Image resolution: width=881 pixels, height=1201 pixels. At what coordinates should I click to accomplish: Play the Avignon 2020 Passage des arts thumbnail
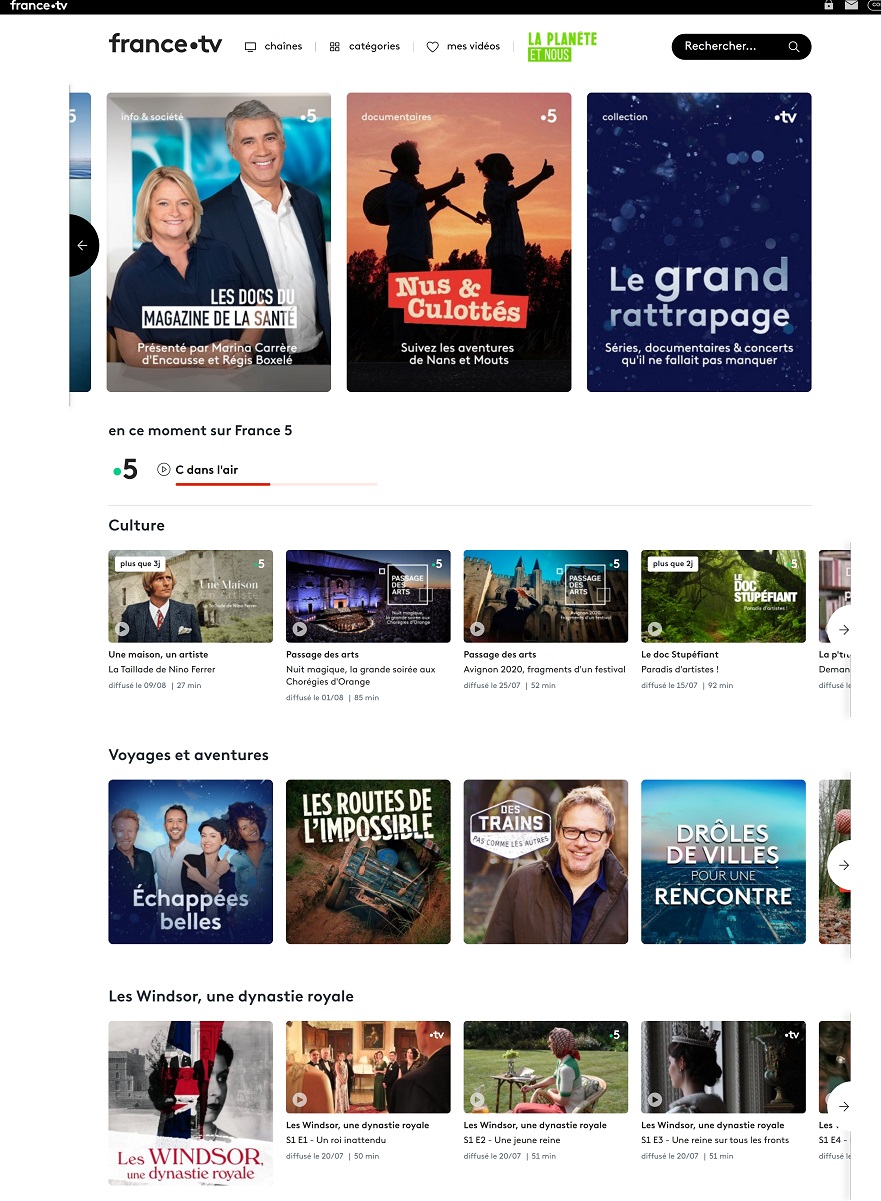coord(546,596)
